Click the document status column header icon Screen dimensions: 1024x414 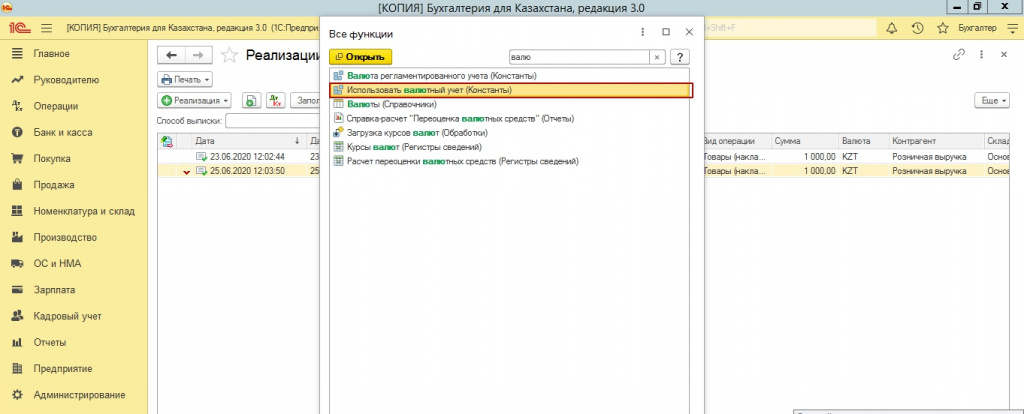[167, 140]
